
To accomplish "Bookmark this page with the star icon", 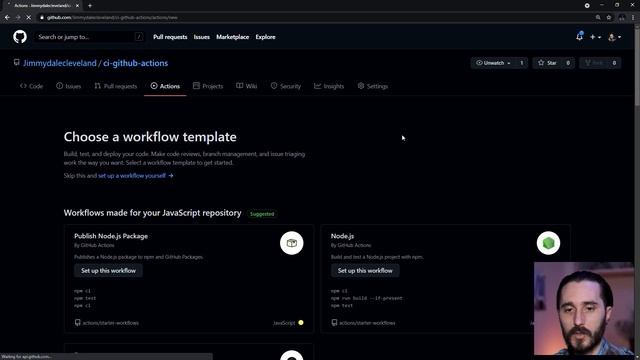I will click(x=609, y=18).
